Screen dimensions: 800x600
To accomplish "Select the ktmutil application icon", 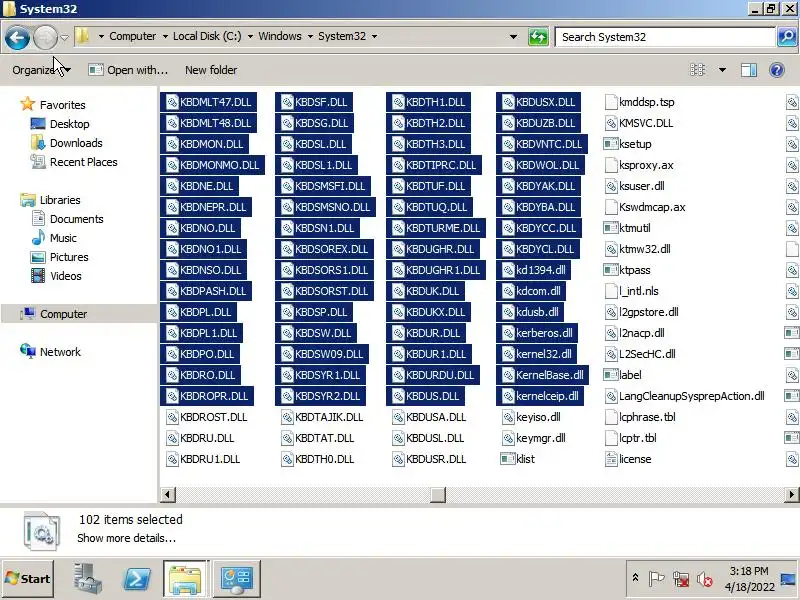I will (611, 228).
